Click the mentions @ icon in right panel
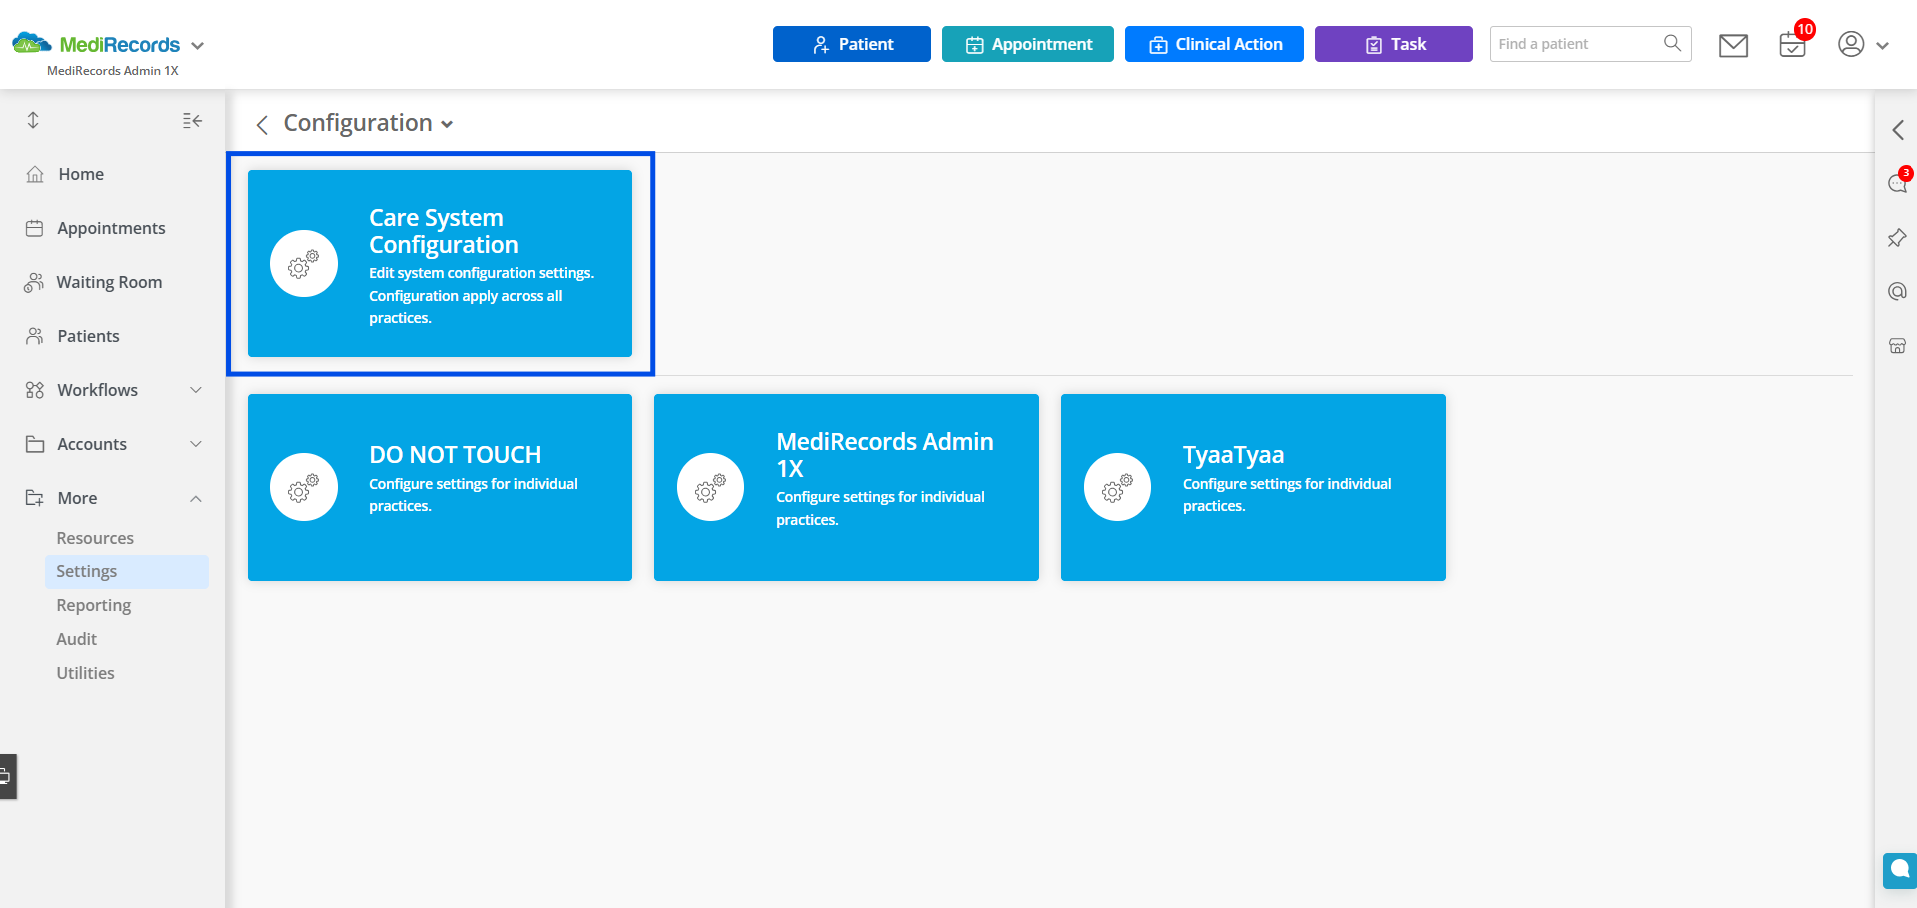This screenshot has height=908, width=1917. pyautogui.click(x=1897, y=292)
